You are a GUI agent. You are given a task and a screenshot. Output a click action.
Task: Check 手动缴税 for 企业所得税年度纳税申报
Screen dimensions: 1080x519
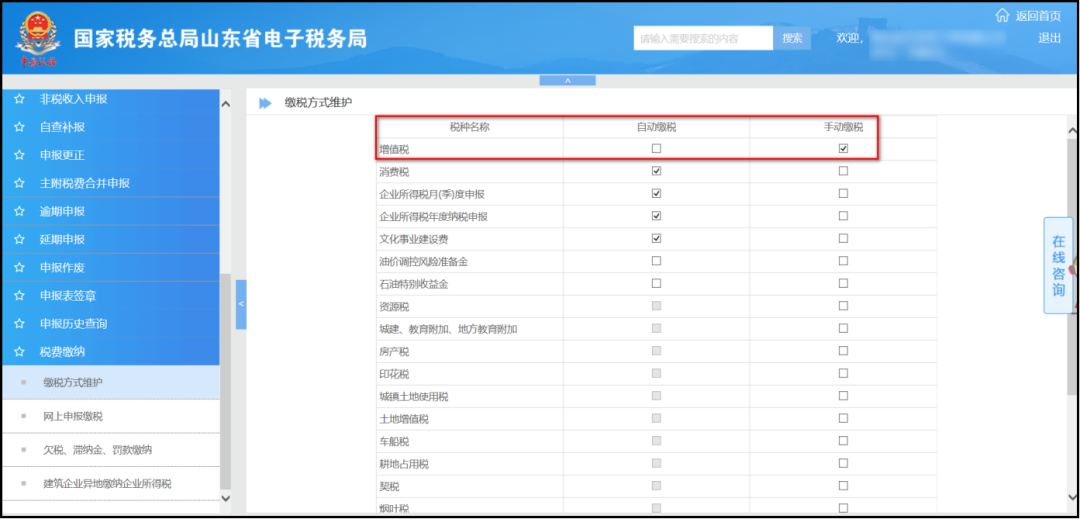click(843, 215)
